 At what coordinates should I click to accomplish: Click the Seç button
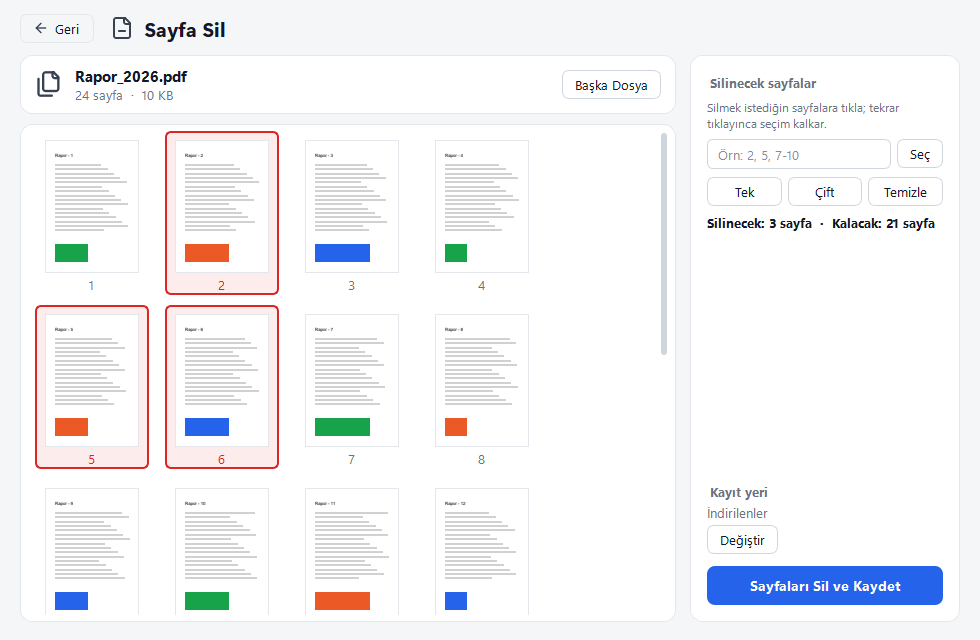coord(919,154)
